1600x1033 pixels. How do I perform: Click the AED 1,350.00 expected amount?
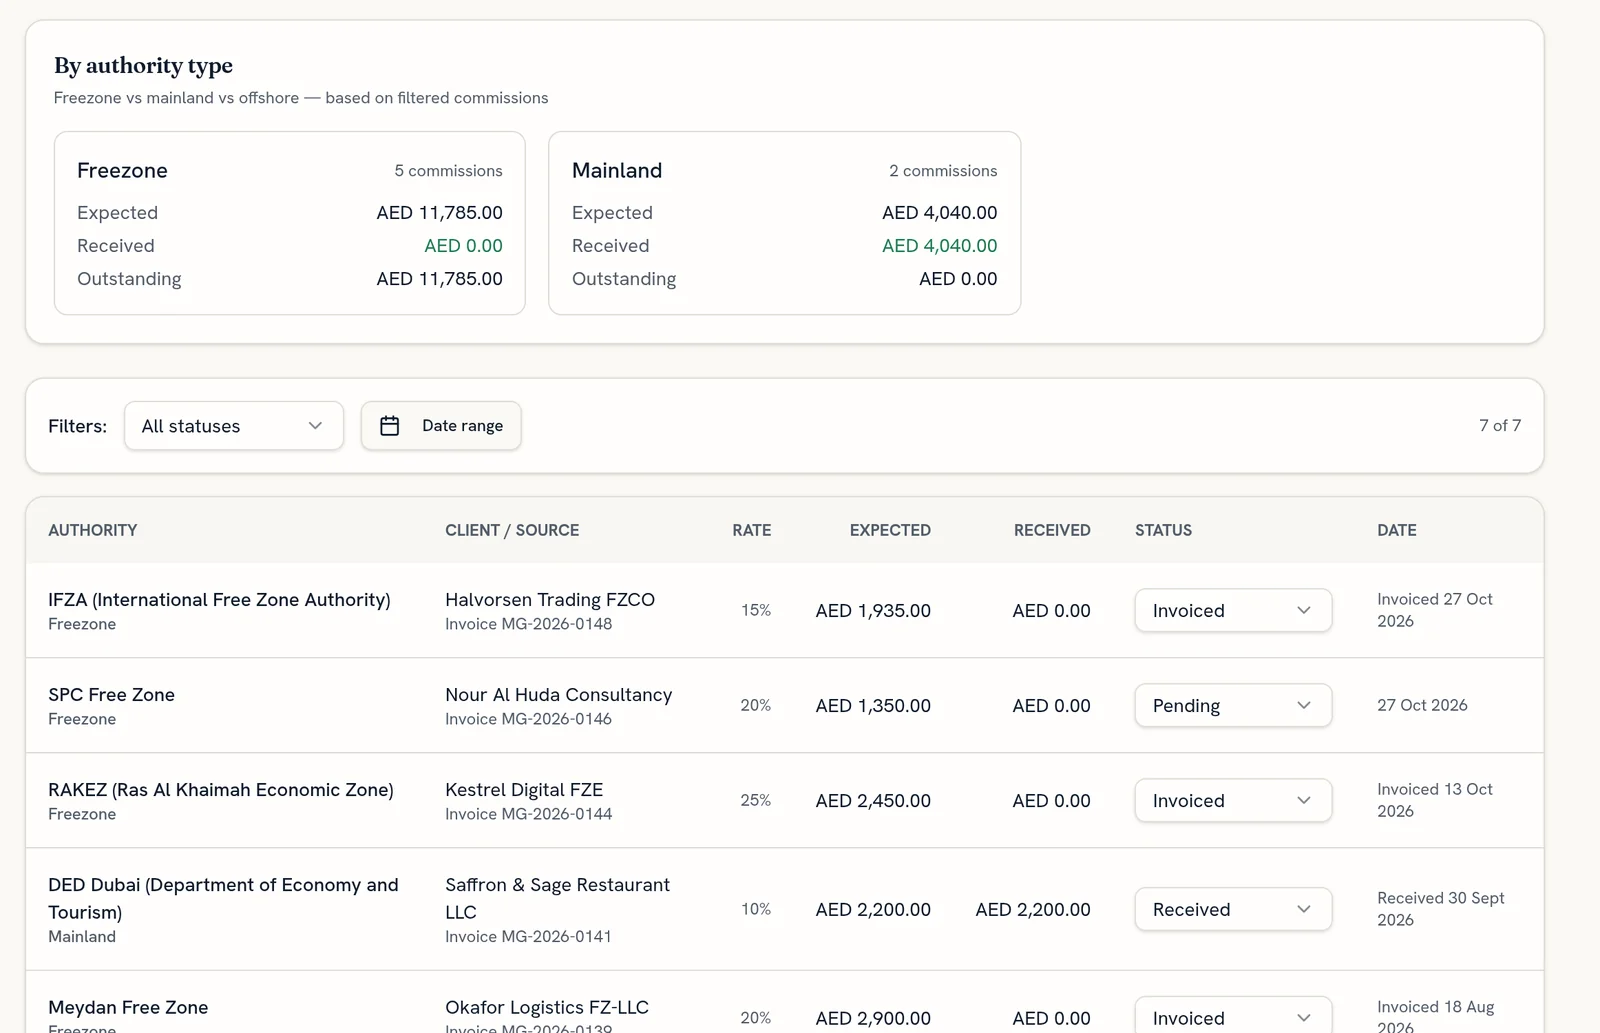pos(873,705)
